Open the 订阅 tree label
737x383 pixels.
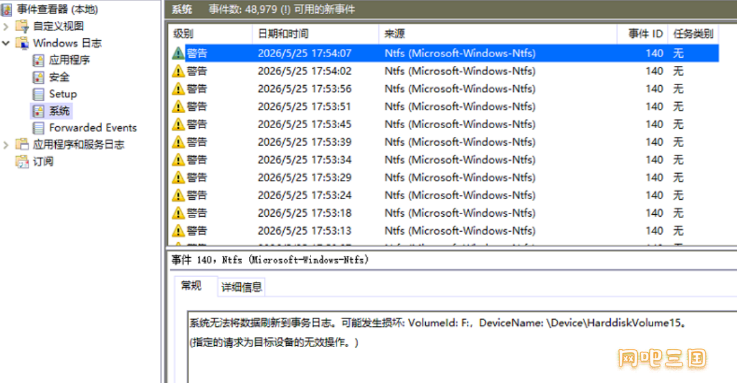pos(43,162)
